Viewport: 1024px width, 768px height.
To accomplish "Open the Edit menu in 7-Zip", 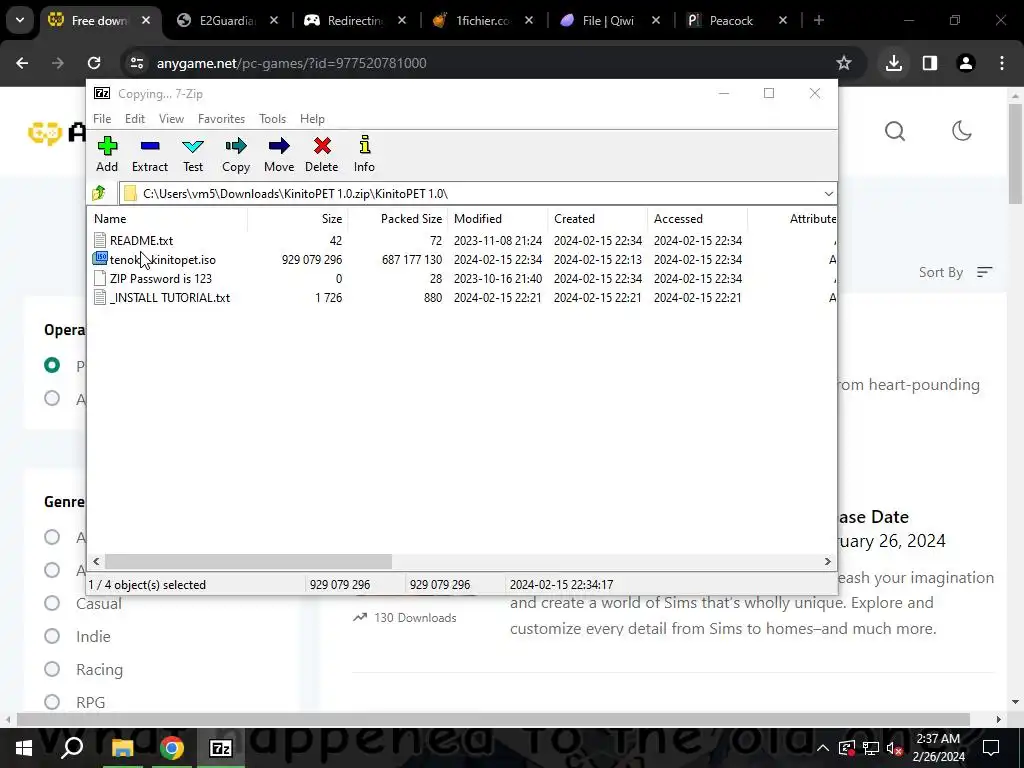I will (x=135, y=118).
